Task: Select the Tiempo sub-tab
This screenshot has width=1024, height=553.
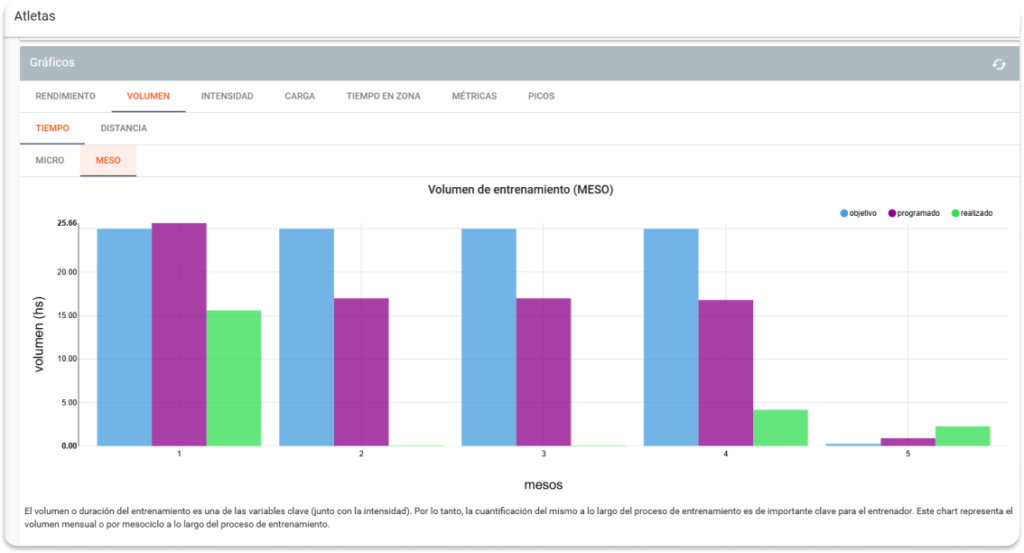Action: click(52, 129)
